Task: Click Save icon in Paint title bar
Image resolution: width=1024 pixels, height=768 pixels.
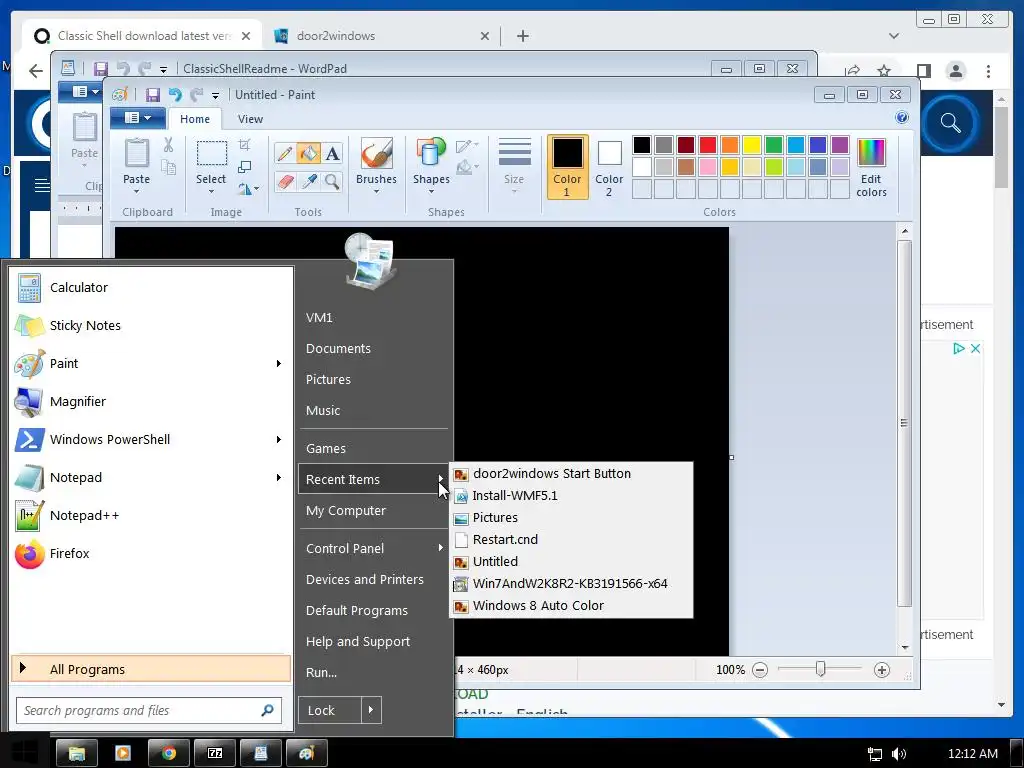Action: [x=152, y=95]
